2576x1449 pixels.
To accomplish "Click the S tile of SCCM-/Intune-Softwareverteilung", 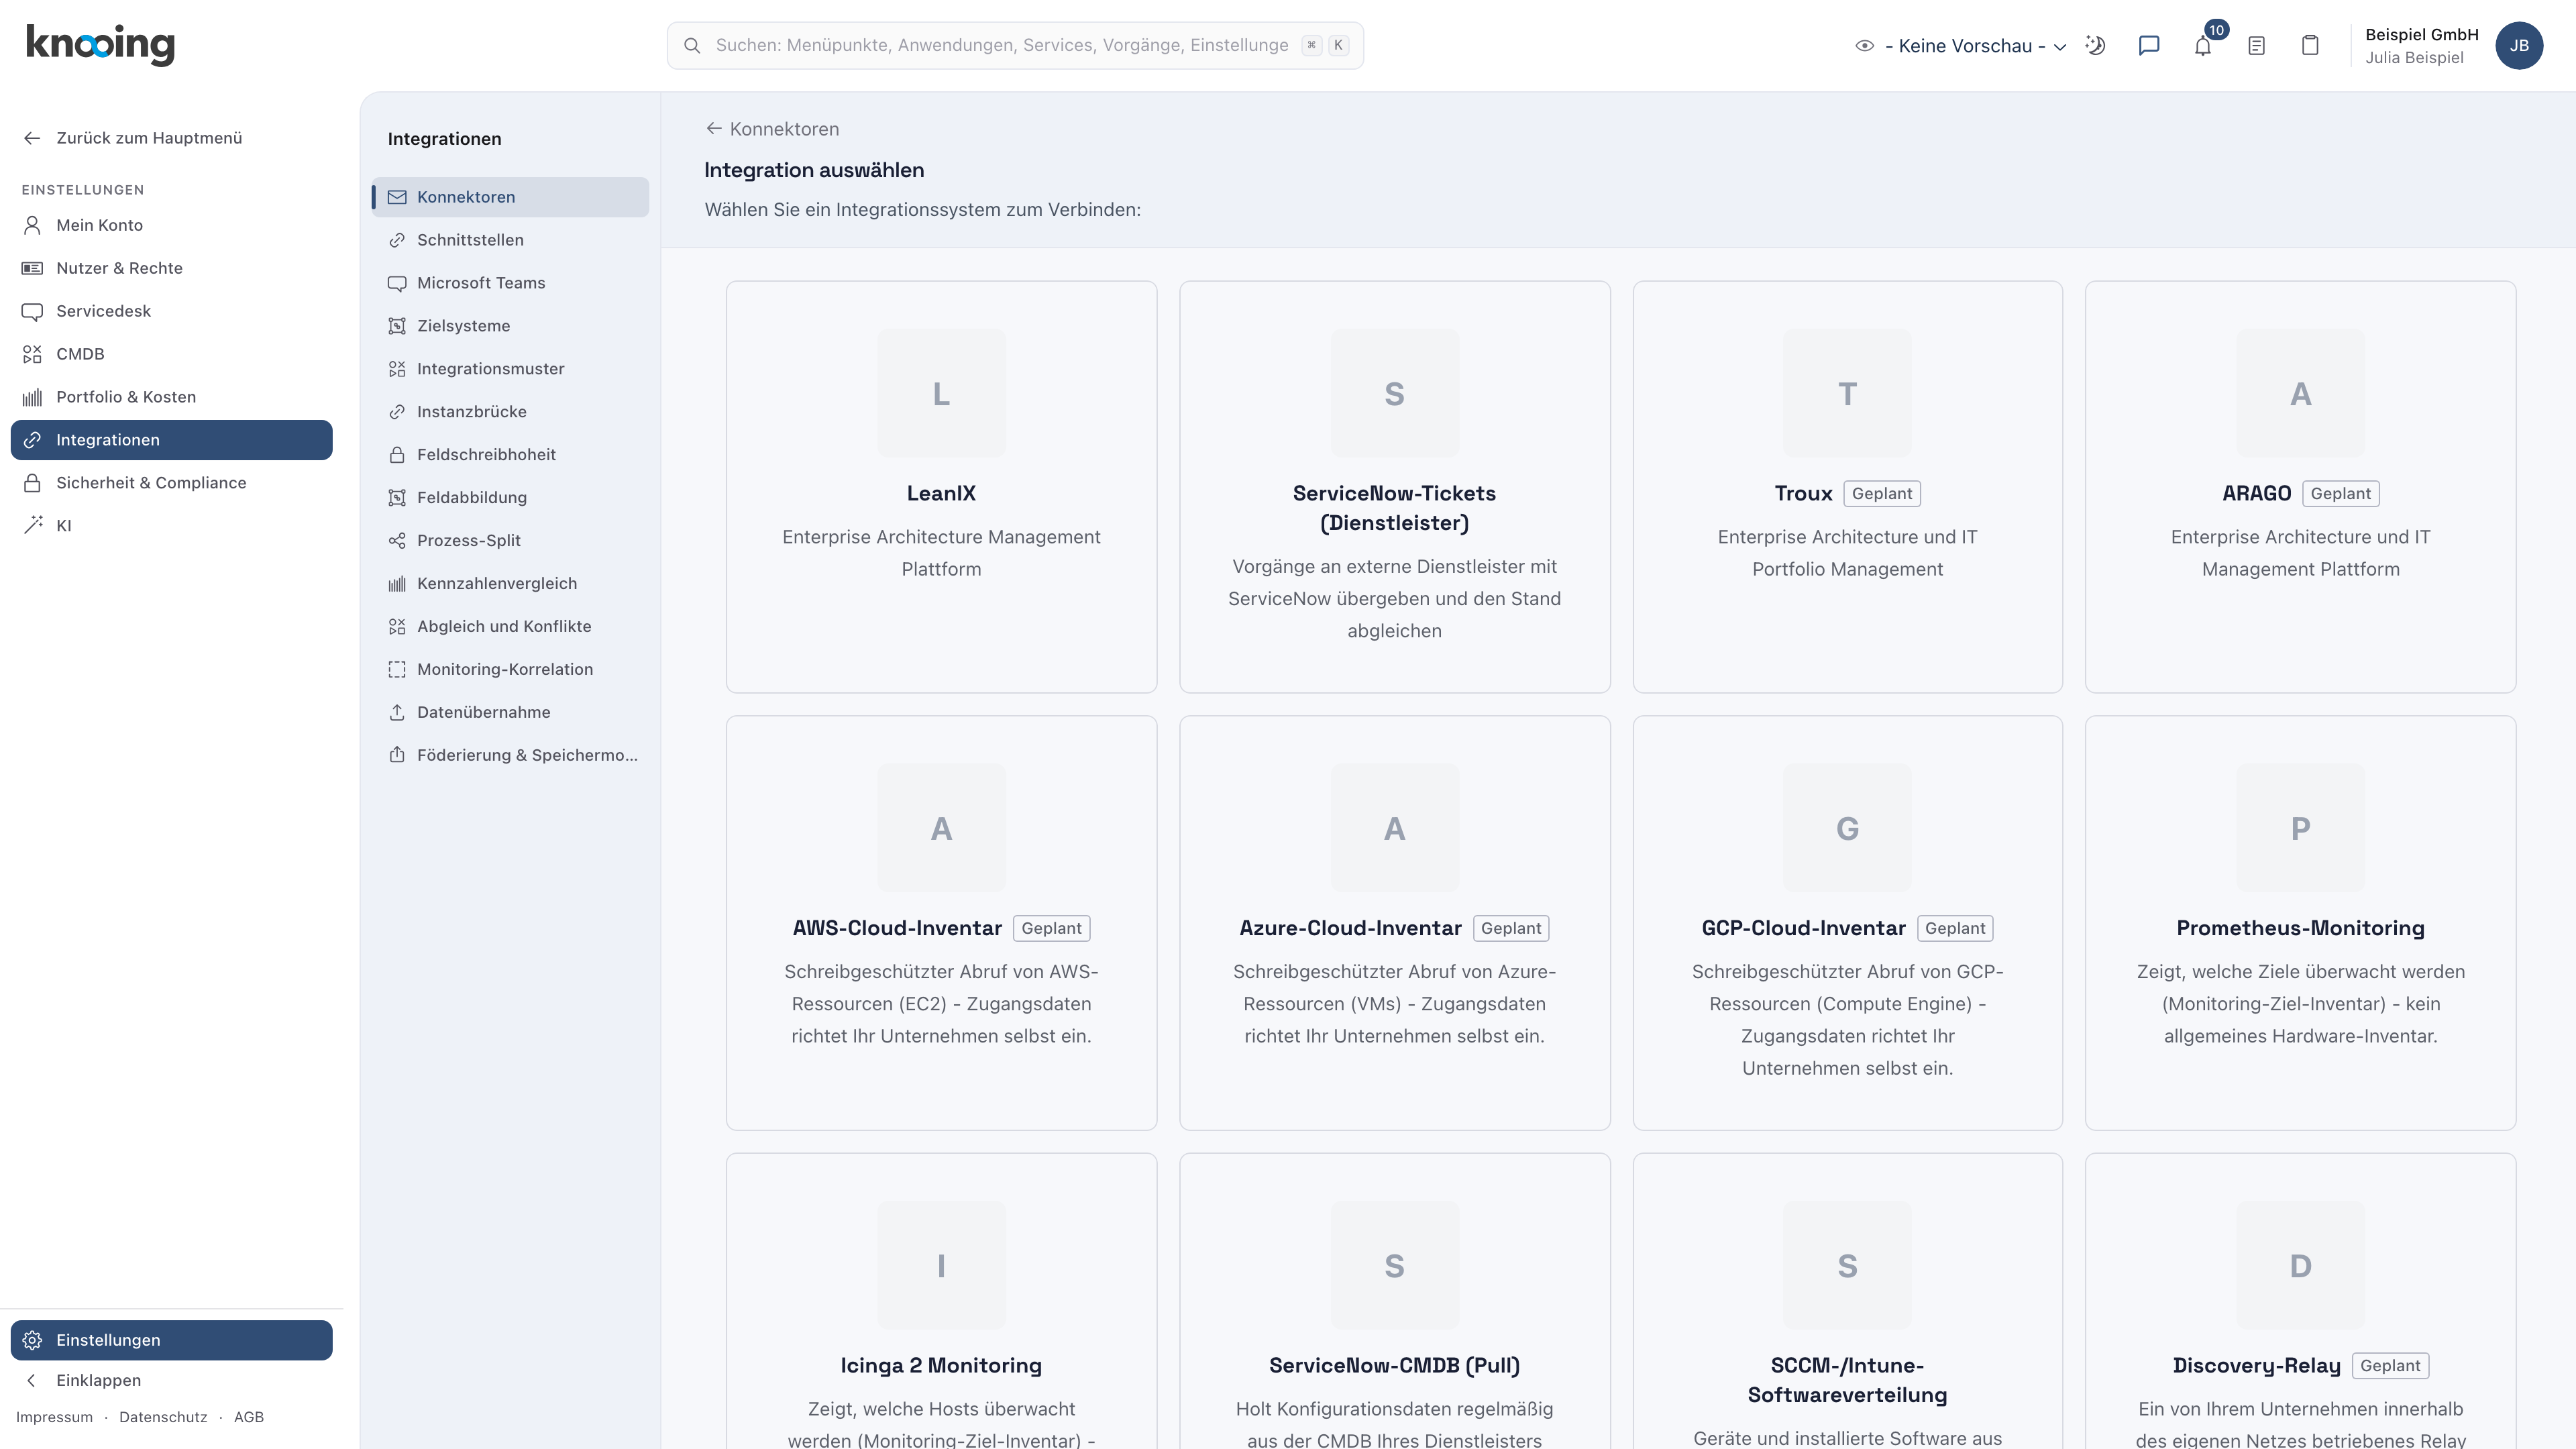I will pos(1847,1266).
